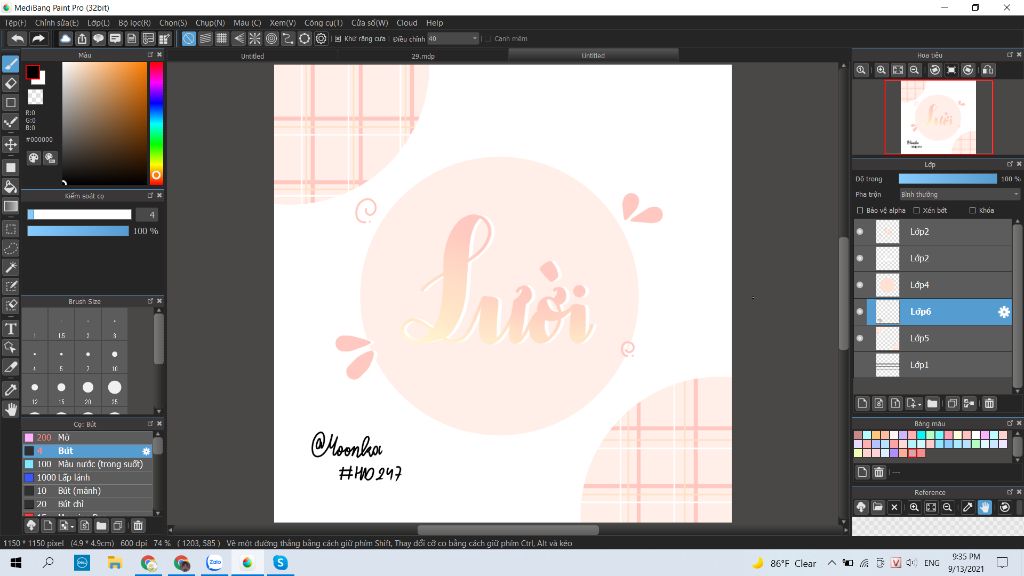Open the Chỉnh sửa menu
The height and width of the screenshot is (576, 1024).
[x=57, y=23]
